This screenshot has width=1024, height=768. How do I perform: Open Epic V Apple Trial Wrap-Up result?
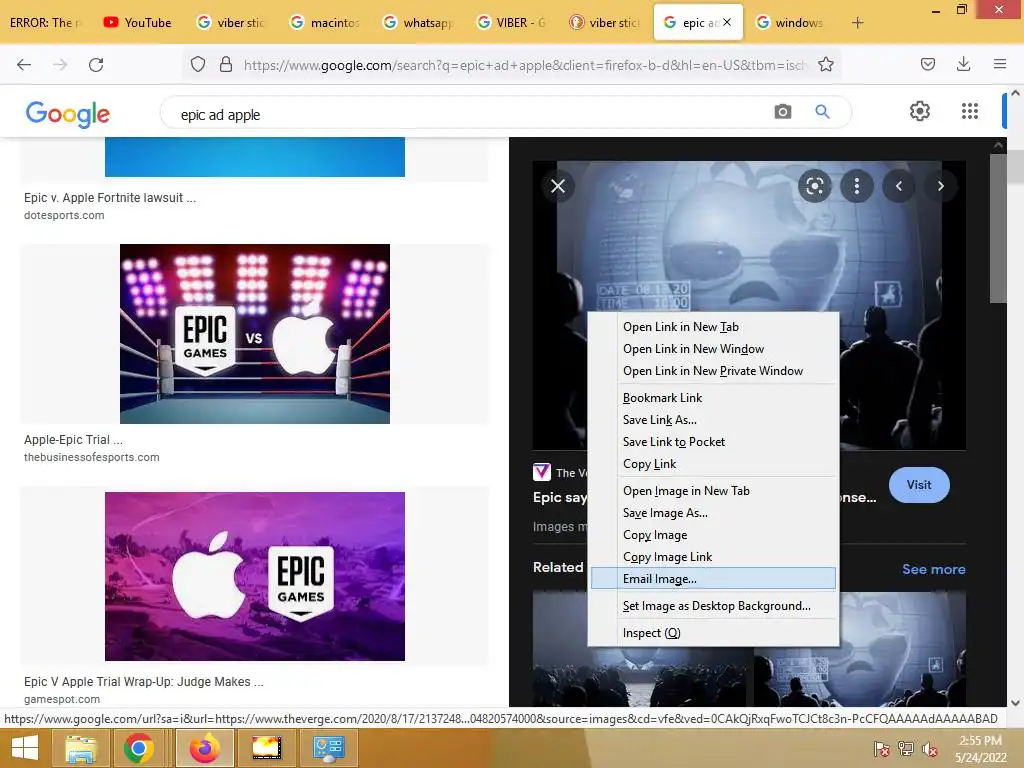click(144, 682)
